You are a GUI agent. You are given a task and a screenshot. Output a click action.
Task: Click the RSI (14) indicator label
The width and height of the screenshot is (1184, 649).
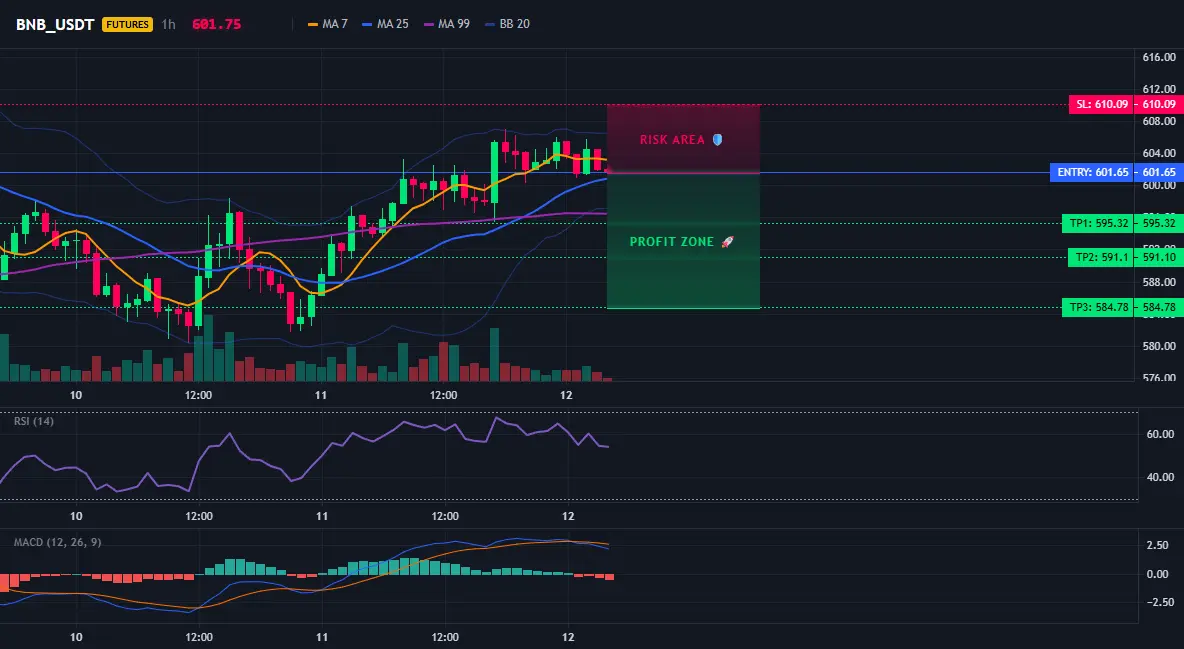34,421
